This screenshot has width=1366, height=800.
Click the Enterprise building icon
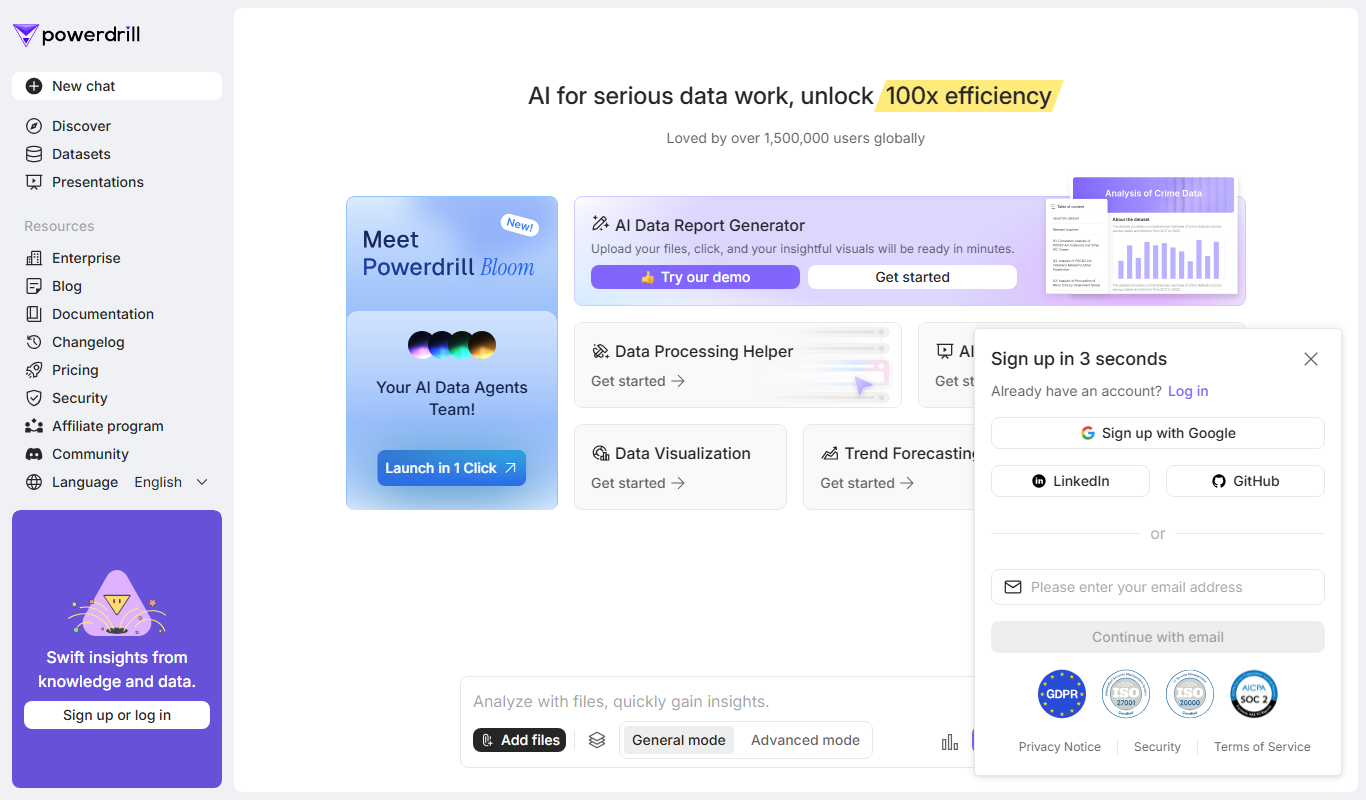click(x=34, y=258)
